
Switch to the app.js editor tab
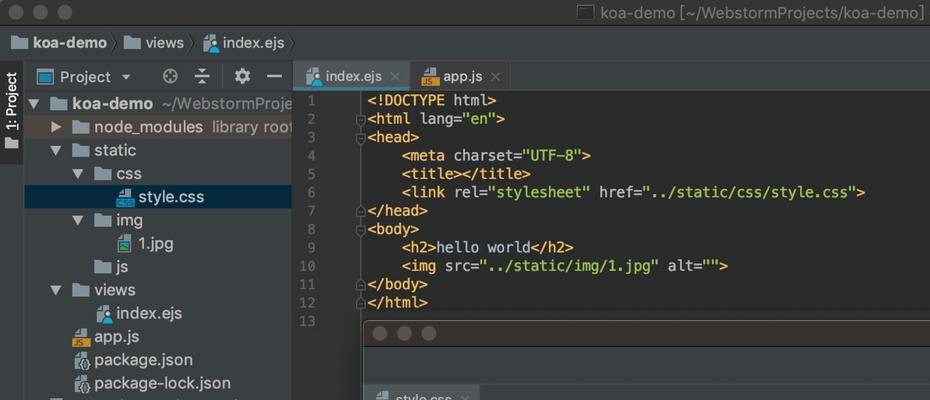[453, 77]
